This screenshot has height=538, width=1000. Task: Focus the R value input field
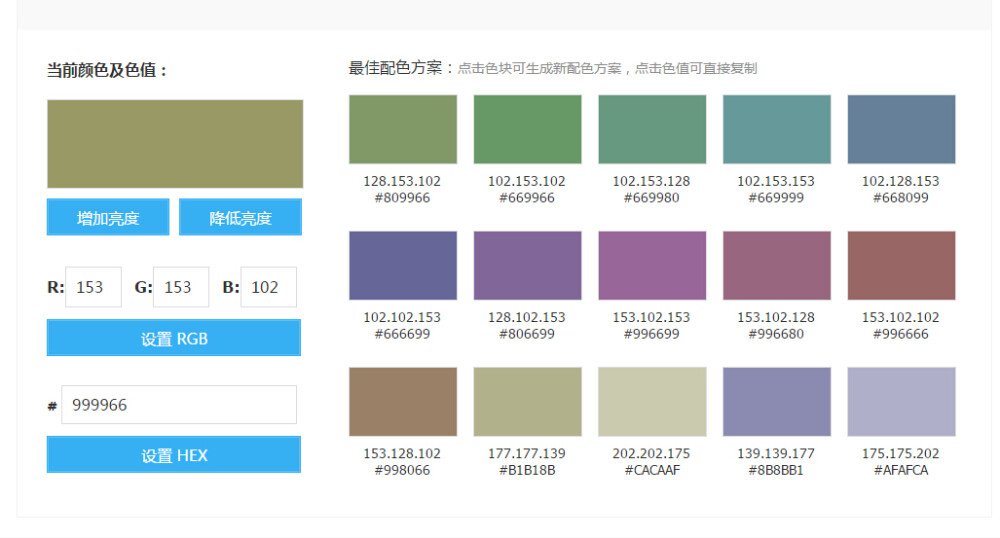[93, 287]
